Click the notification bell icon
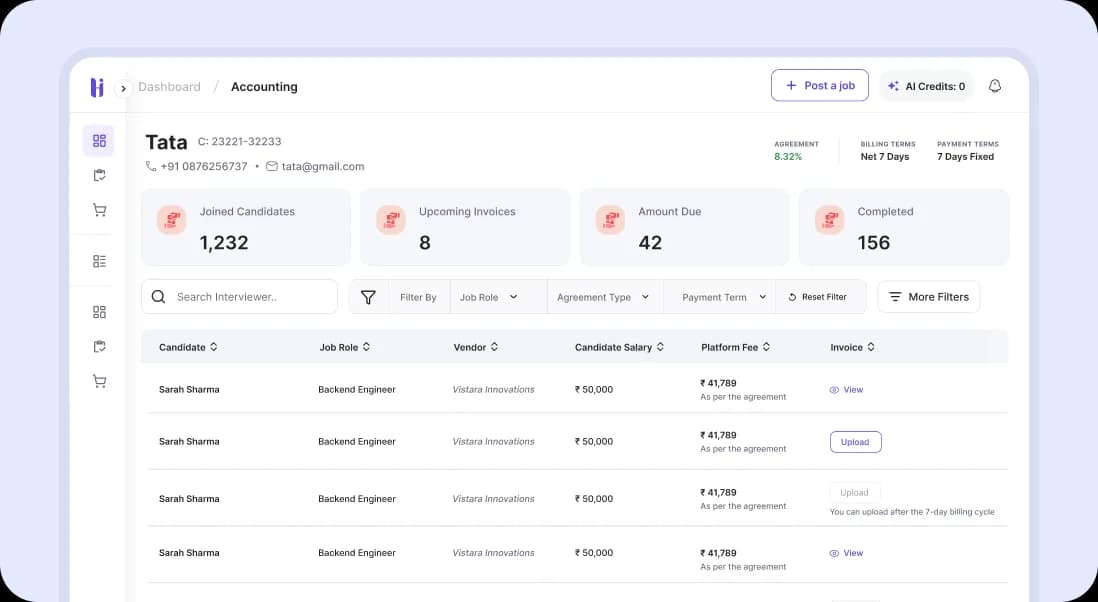 (994, 86)
